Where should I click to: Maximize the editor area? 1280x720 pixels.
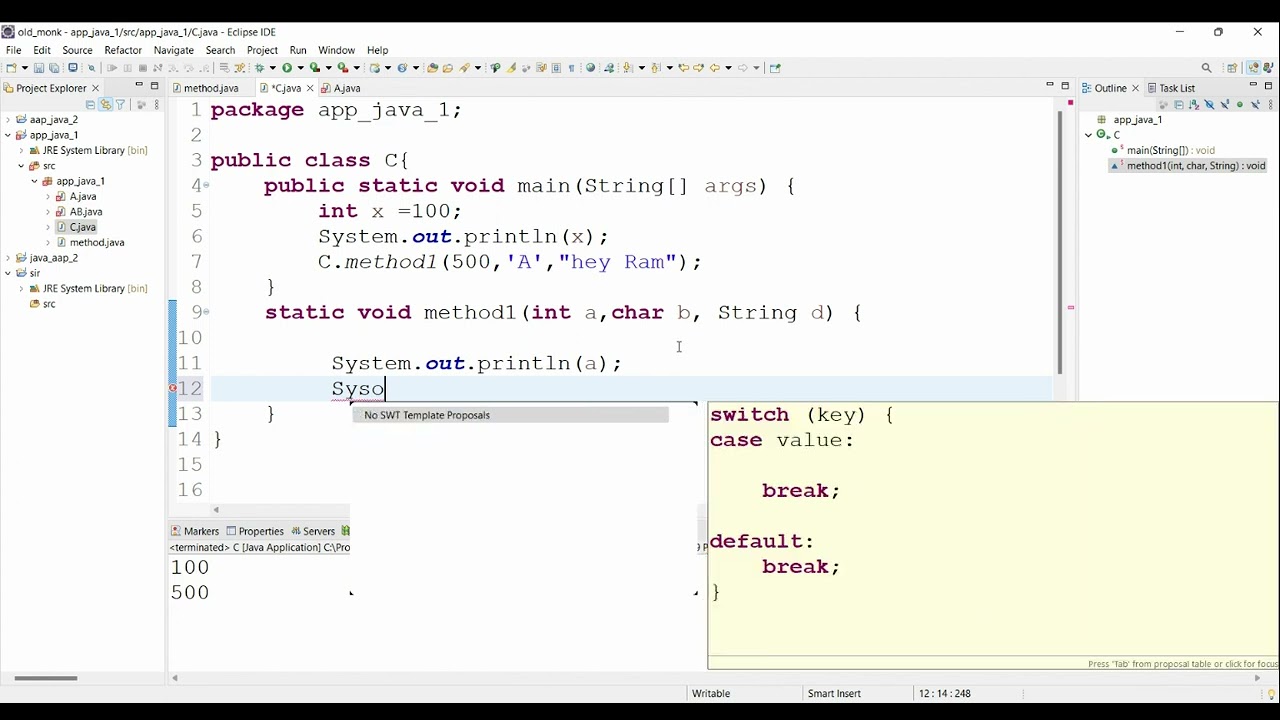tap(1065, 86)
